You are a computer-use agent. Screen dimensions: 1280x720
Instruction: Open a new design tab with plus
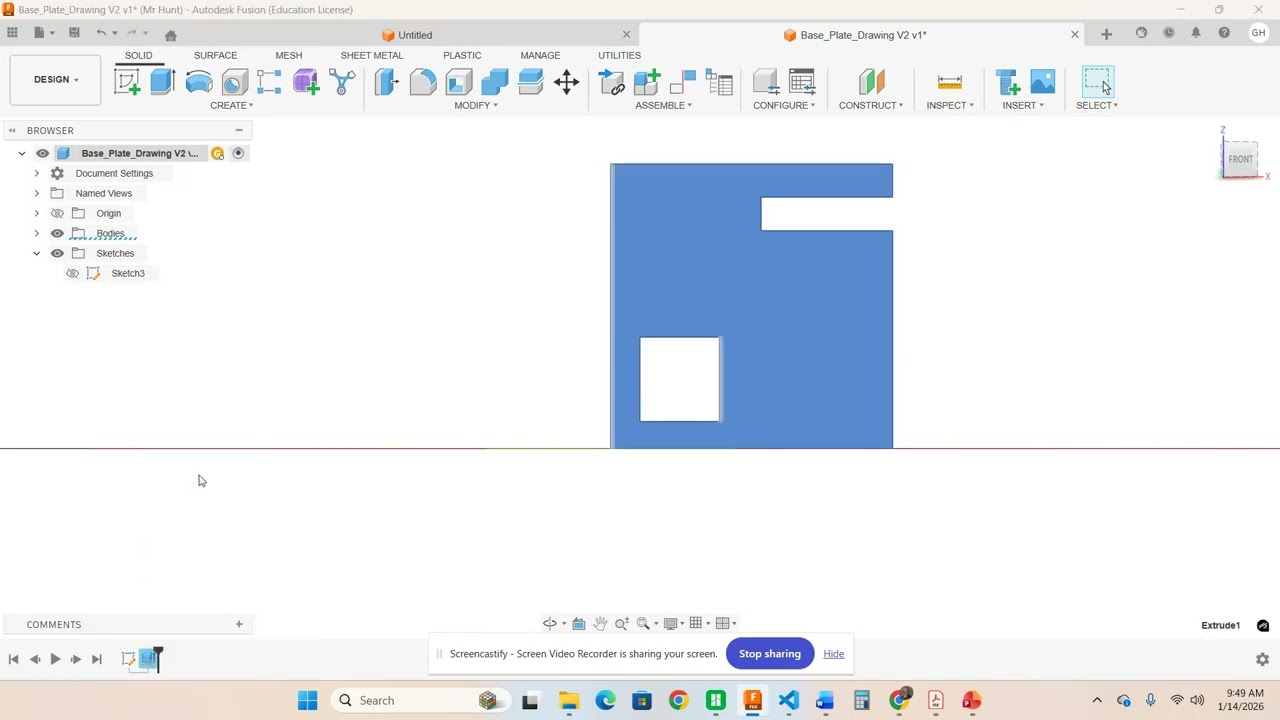1106,34
